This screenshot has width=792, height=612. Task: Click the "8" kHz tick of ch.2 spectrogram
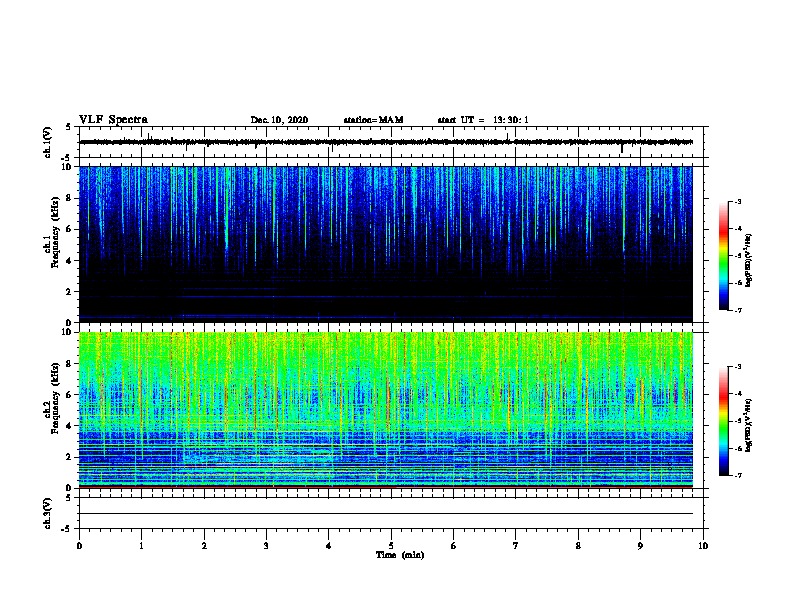(70, 364)
